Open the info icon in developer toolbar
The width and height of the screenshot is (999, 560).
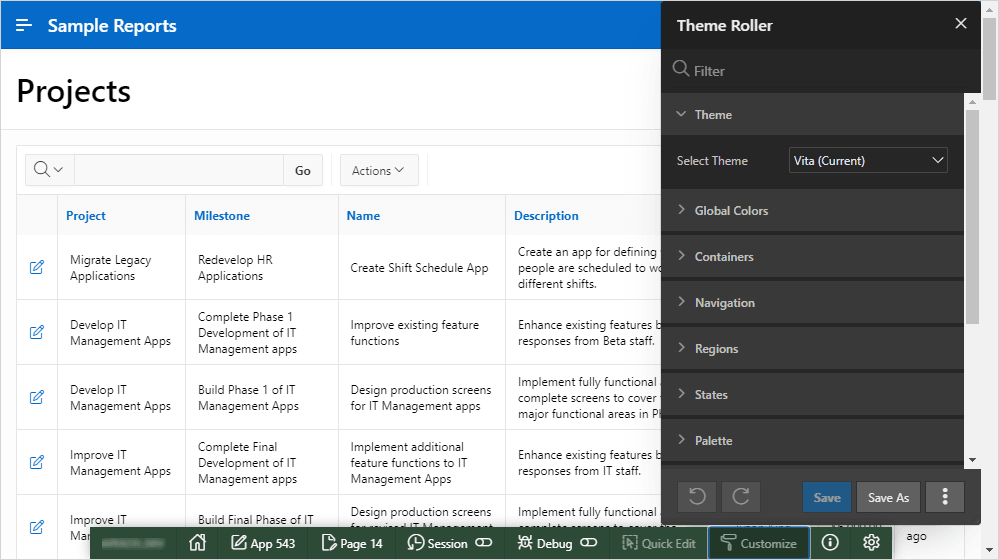pos(830,543)
